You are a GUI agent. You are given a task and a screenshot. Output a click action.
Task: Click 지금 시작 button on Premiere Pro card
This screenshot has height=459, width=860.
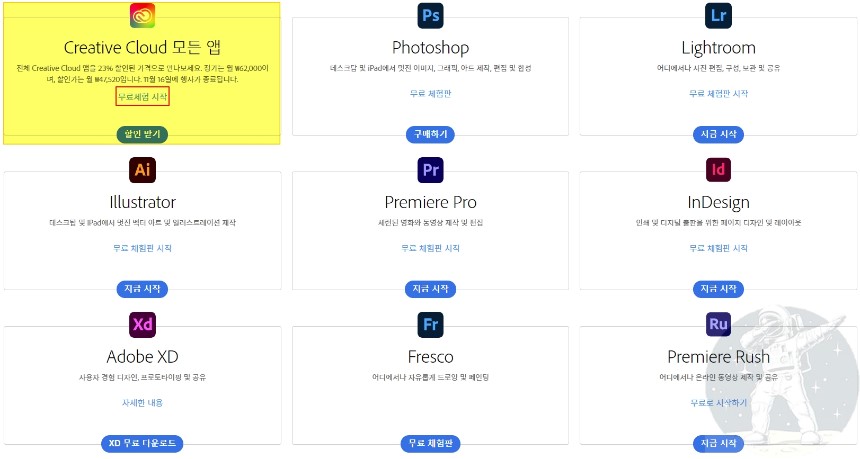point(431,289)
